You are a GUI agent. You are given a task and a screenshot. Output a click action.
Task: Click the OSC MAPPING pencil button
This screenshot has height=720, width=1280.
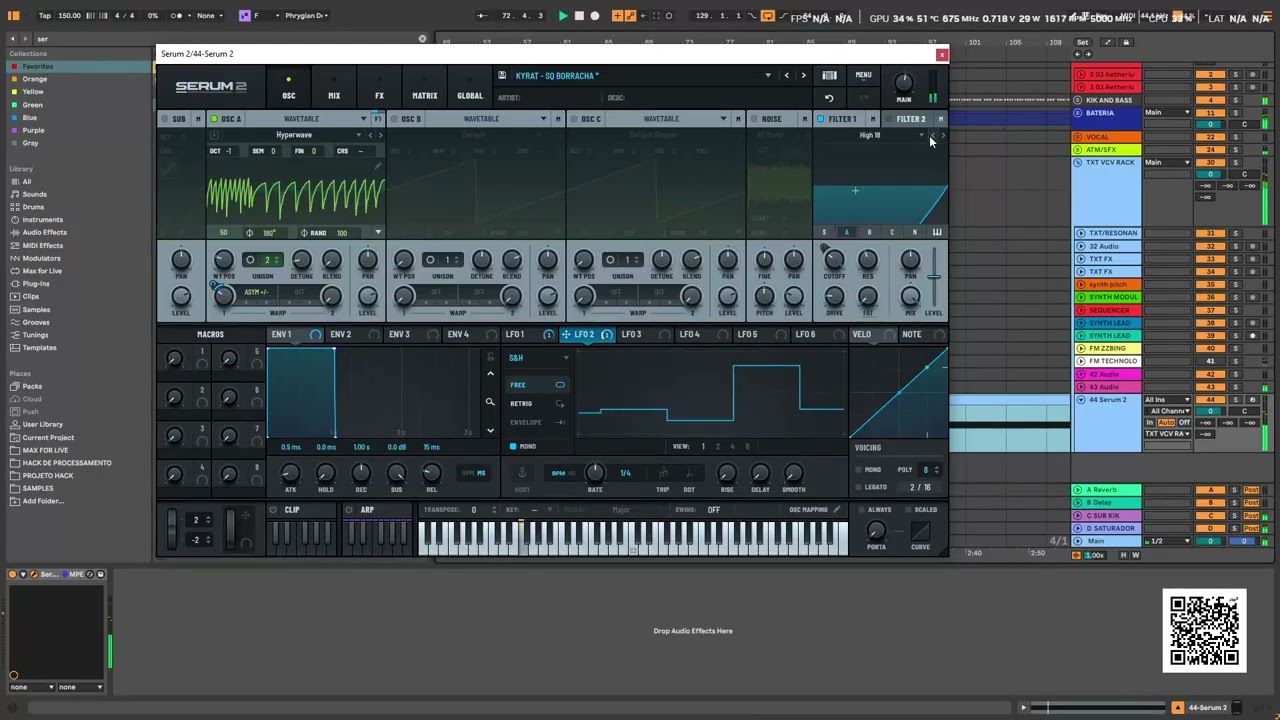tap(837, 510)
